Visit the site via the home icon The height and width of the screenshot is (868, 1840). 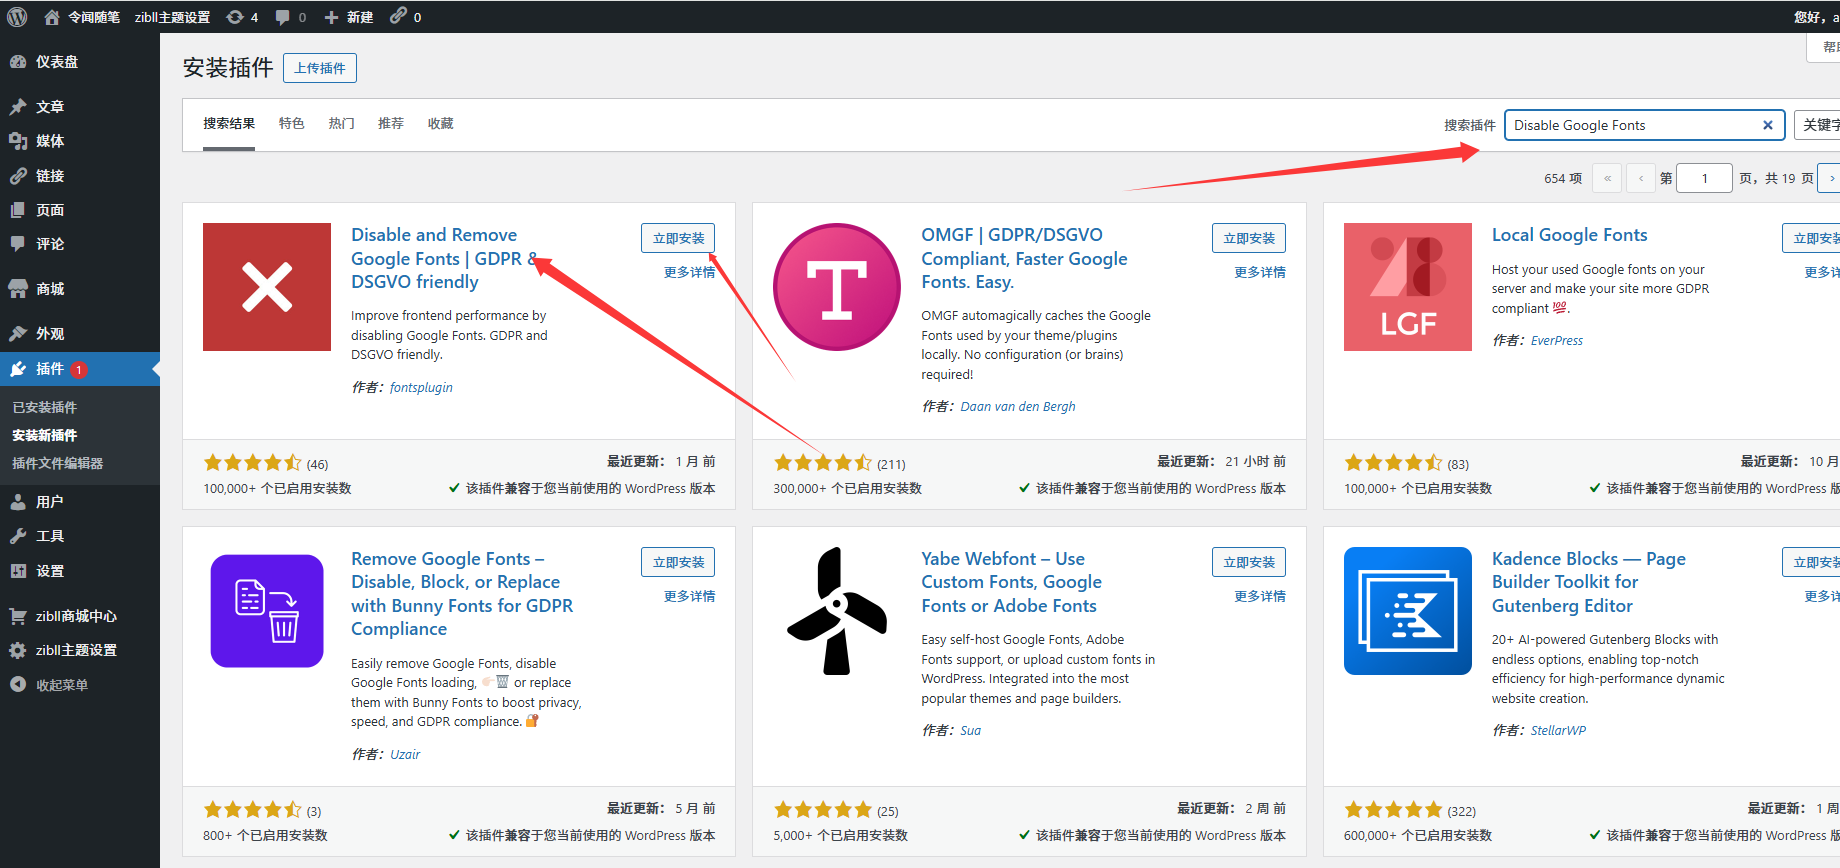[52, 17]
